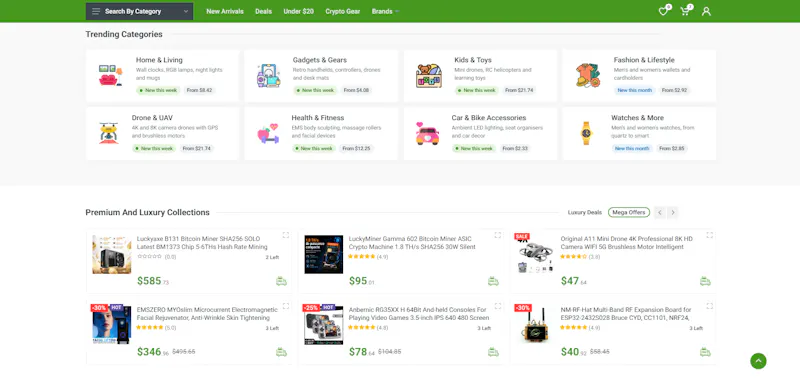Open Luckyaxe B131 Bitcoin Miner product title
Screen dimensions: 800x382
[x=202, y=243]
